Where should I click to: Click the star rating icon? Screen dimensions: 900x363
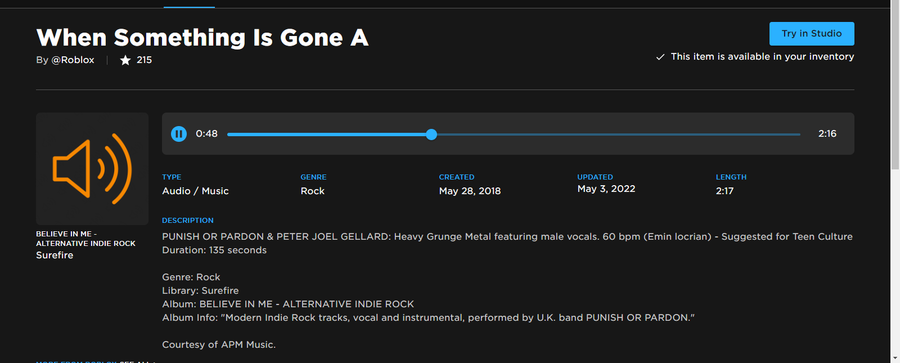[125, 60]
